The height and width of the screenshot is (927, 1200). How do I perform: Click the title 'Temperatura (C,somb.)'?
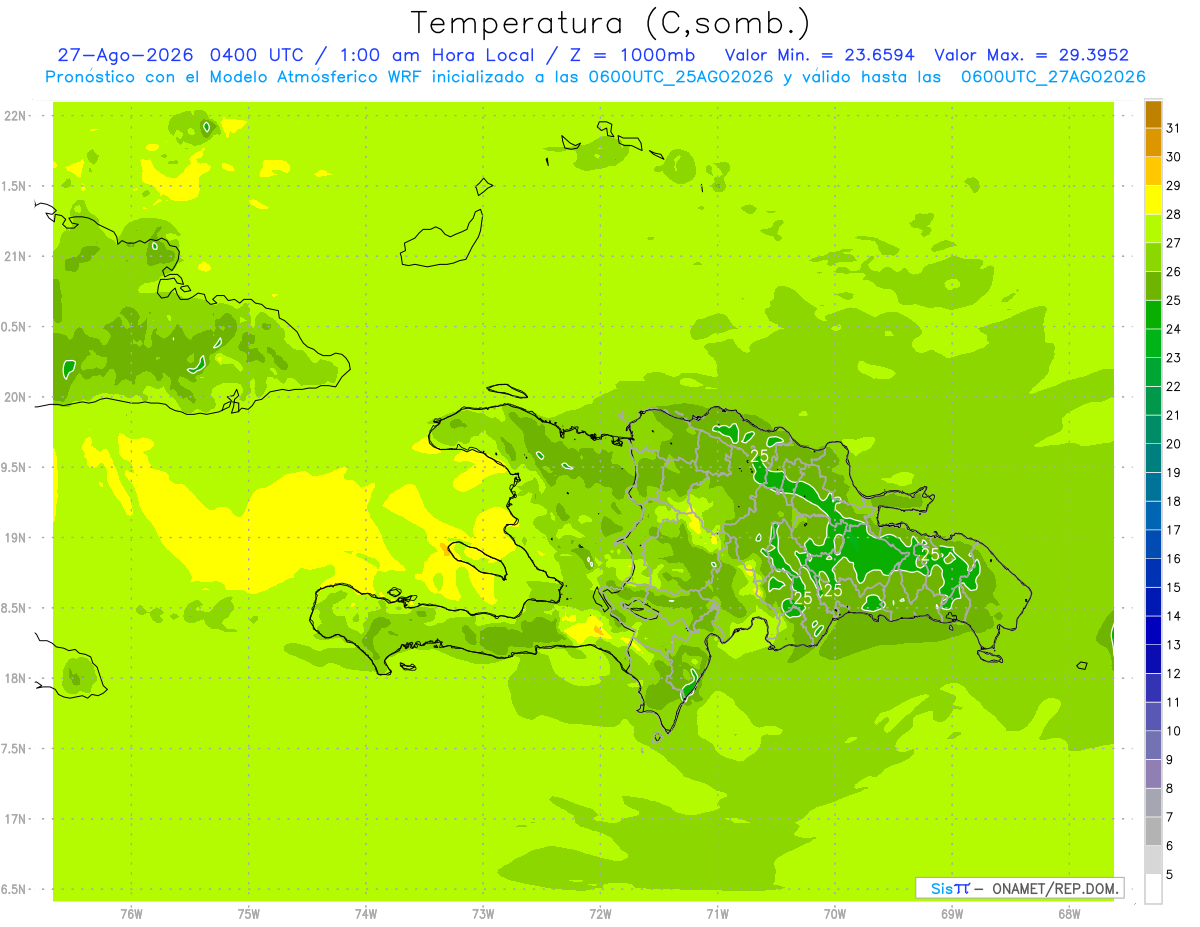(610, 23)
